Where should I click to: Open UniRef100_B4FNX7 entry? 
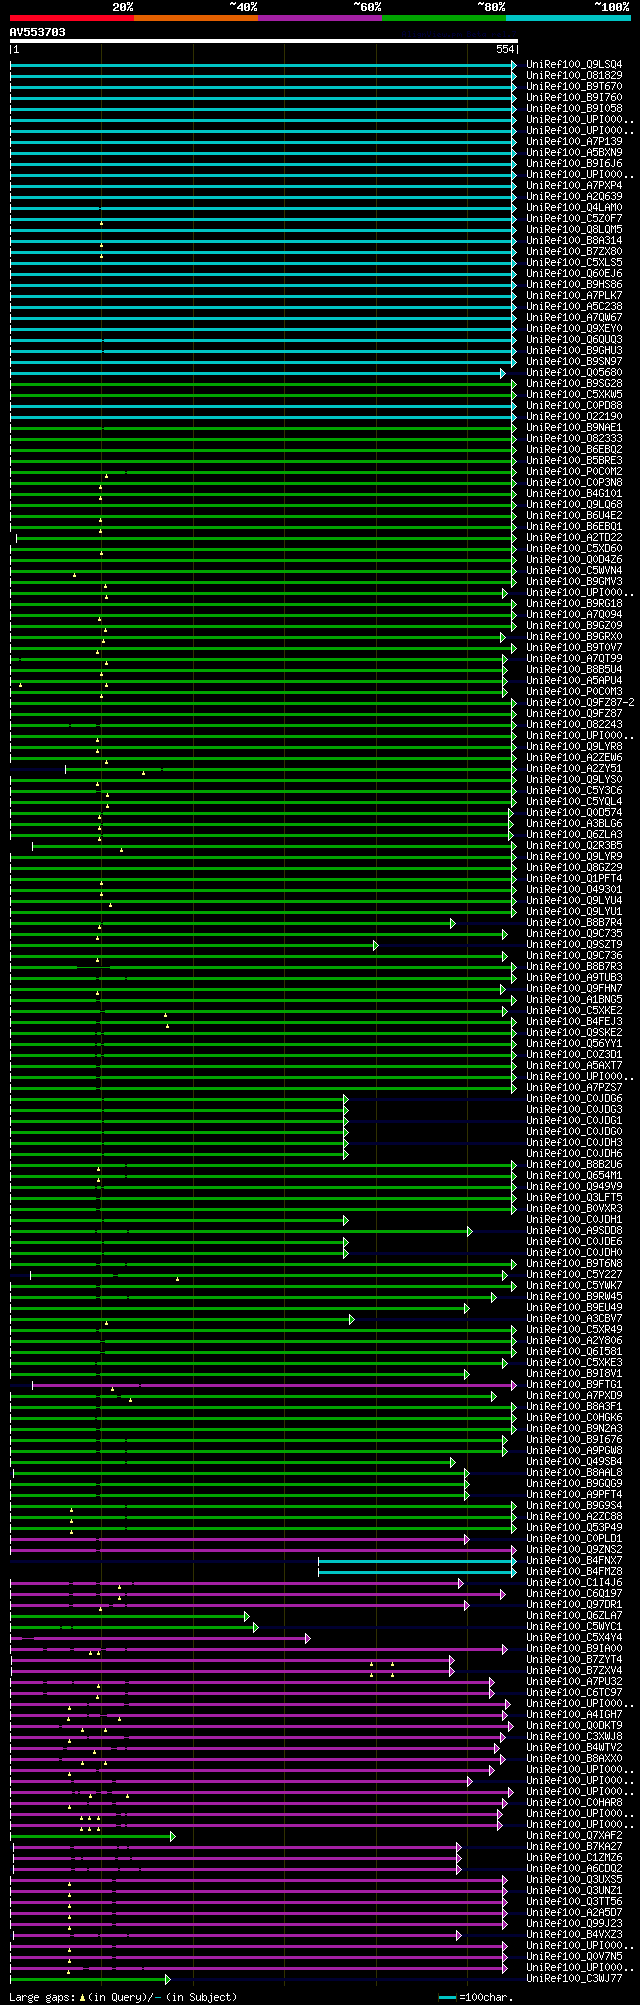pos(574,1560)
